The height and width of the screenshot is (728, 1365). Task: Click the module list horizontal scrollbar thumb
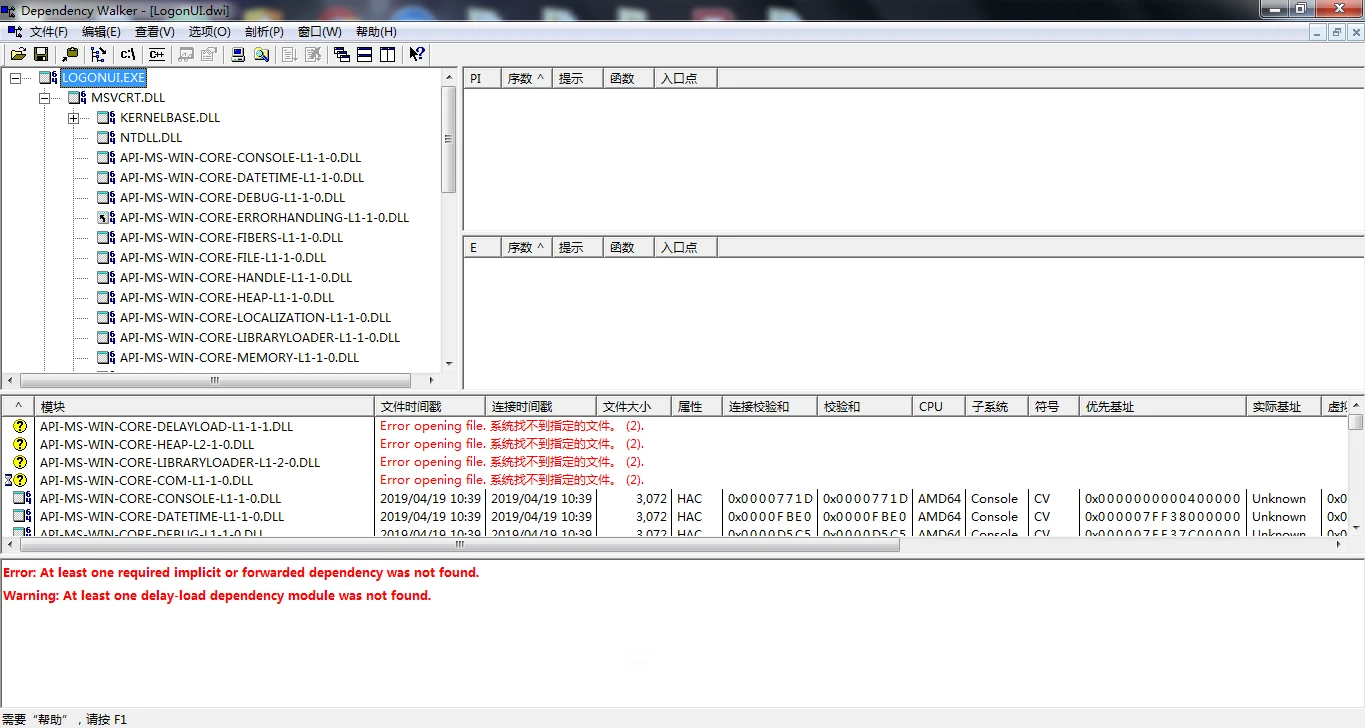point(459,545)
